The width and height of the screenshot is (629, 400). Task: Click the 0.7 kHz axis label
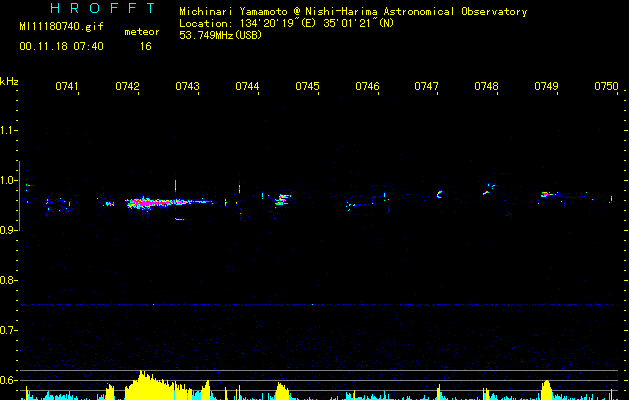point(8,330)
